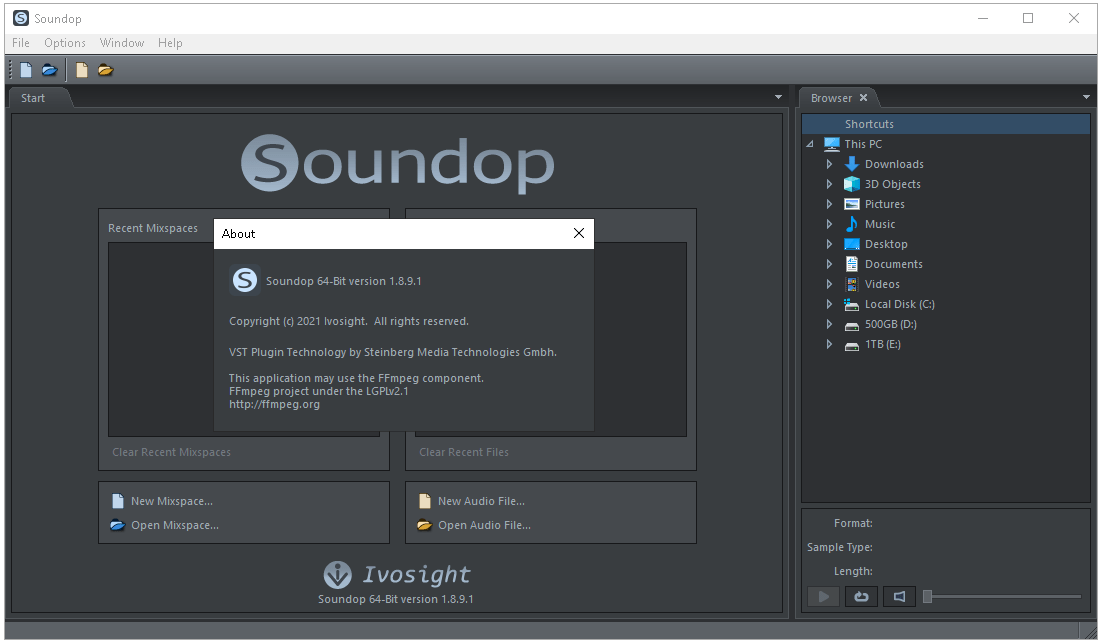Image resolution: width=1099 pixels, height=642 pixels.
Task: Click the Ivosight logo icon
Action: click(337, 575)
